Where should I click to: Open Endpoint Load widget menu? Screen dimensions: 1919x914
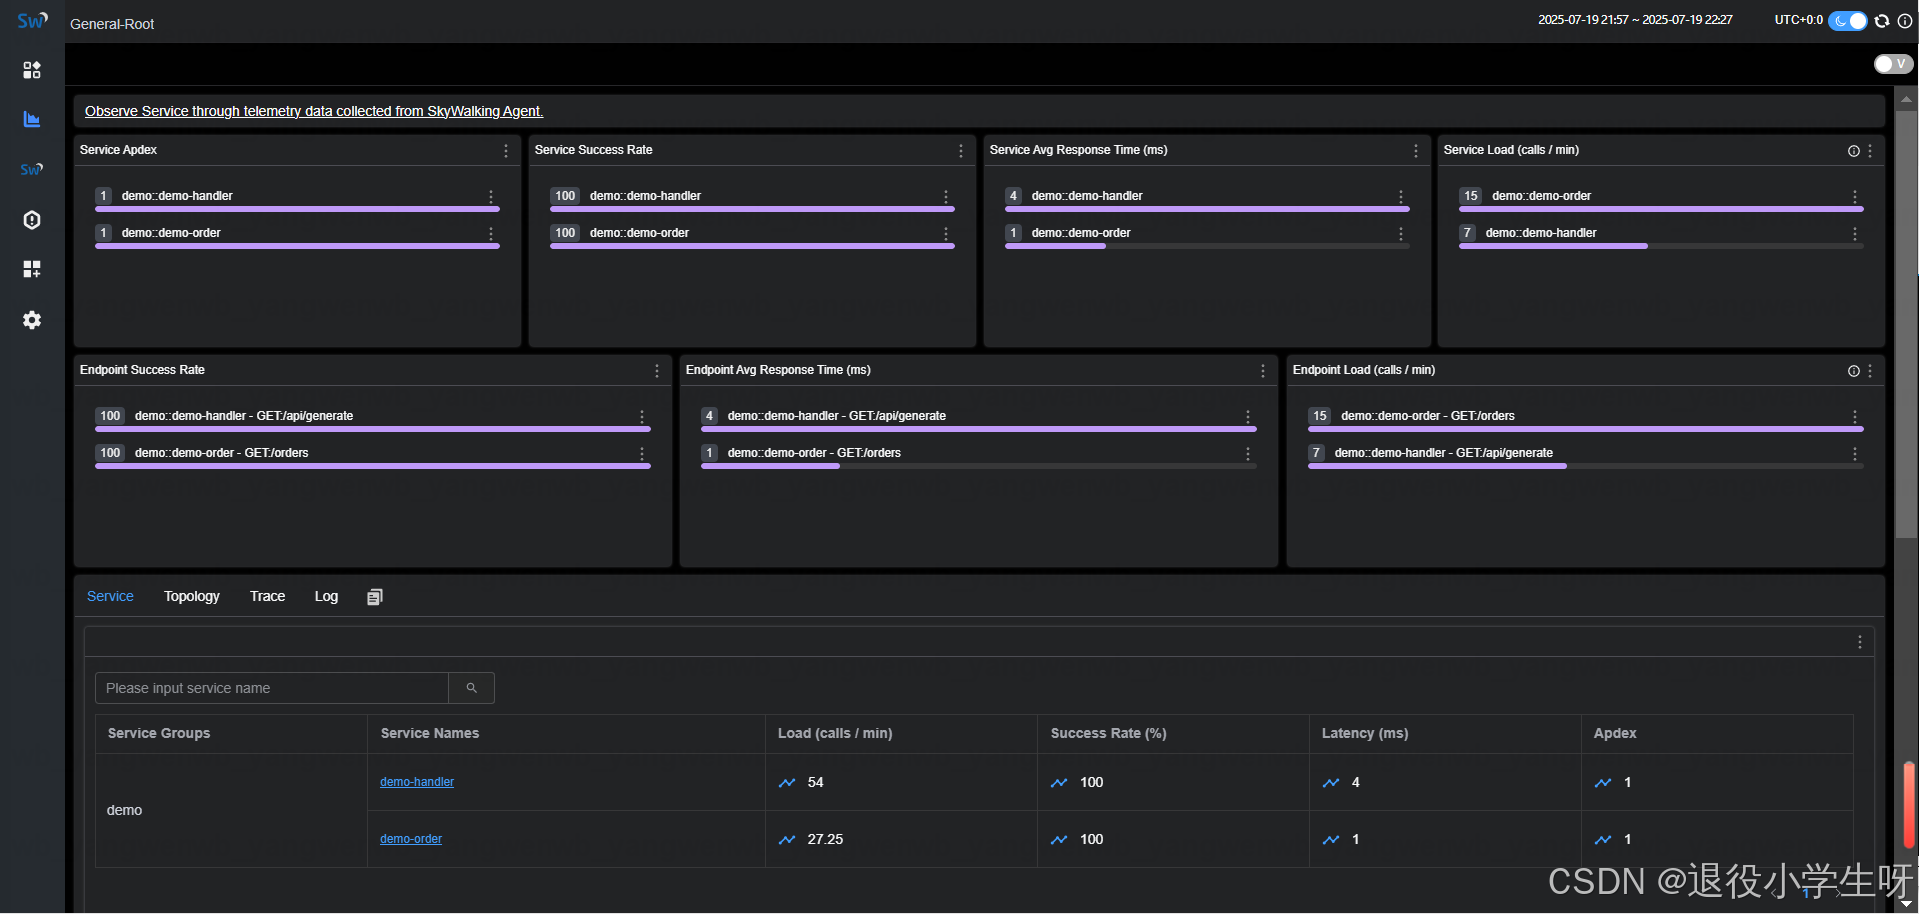coord(1870,371)
